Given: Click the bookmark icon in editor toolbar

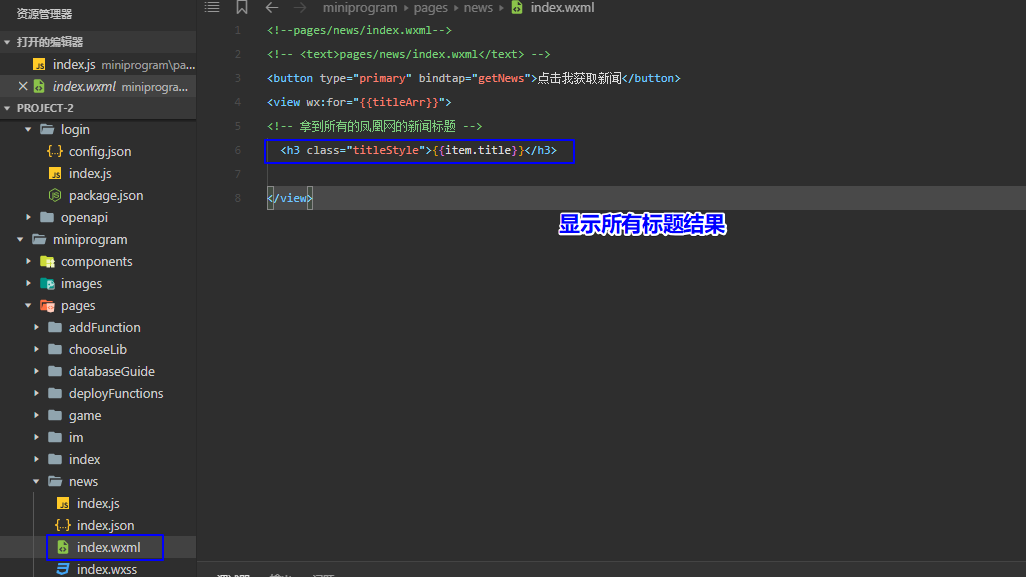Looking at the screenshot, I should pyautogui.click(x=241, y=7).
